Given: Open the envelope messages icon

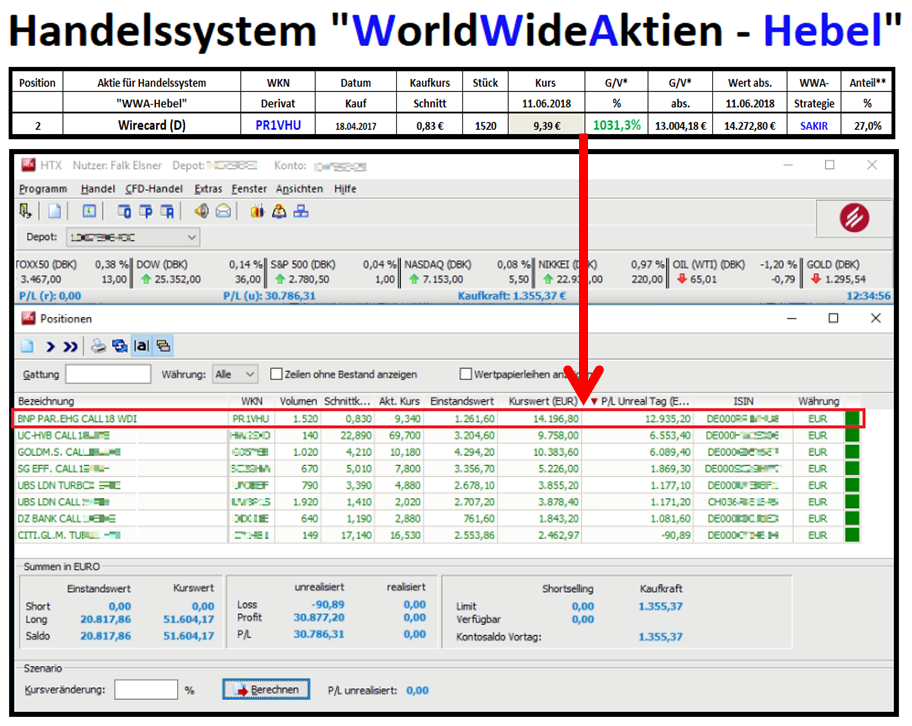Looking at the screenshot, I should click(223, 211).
